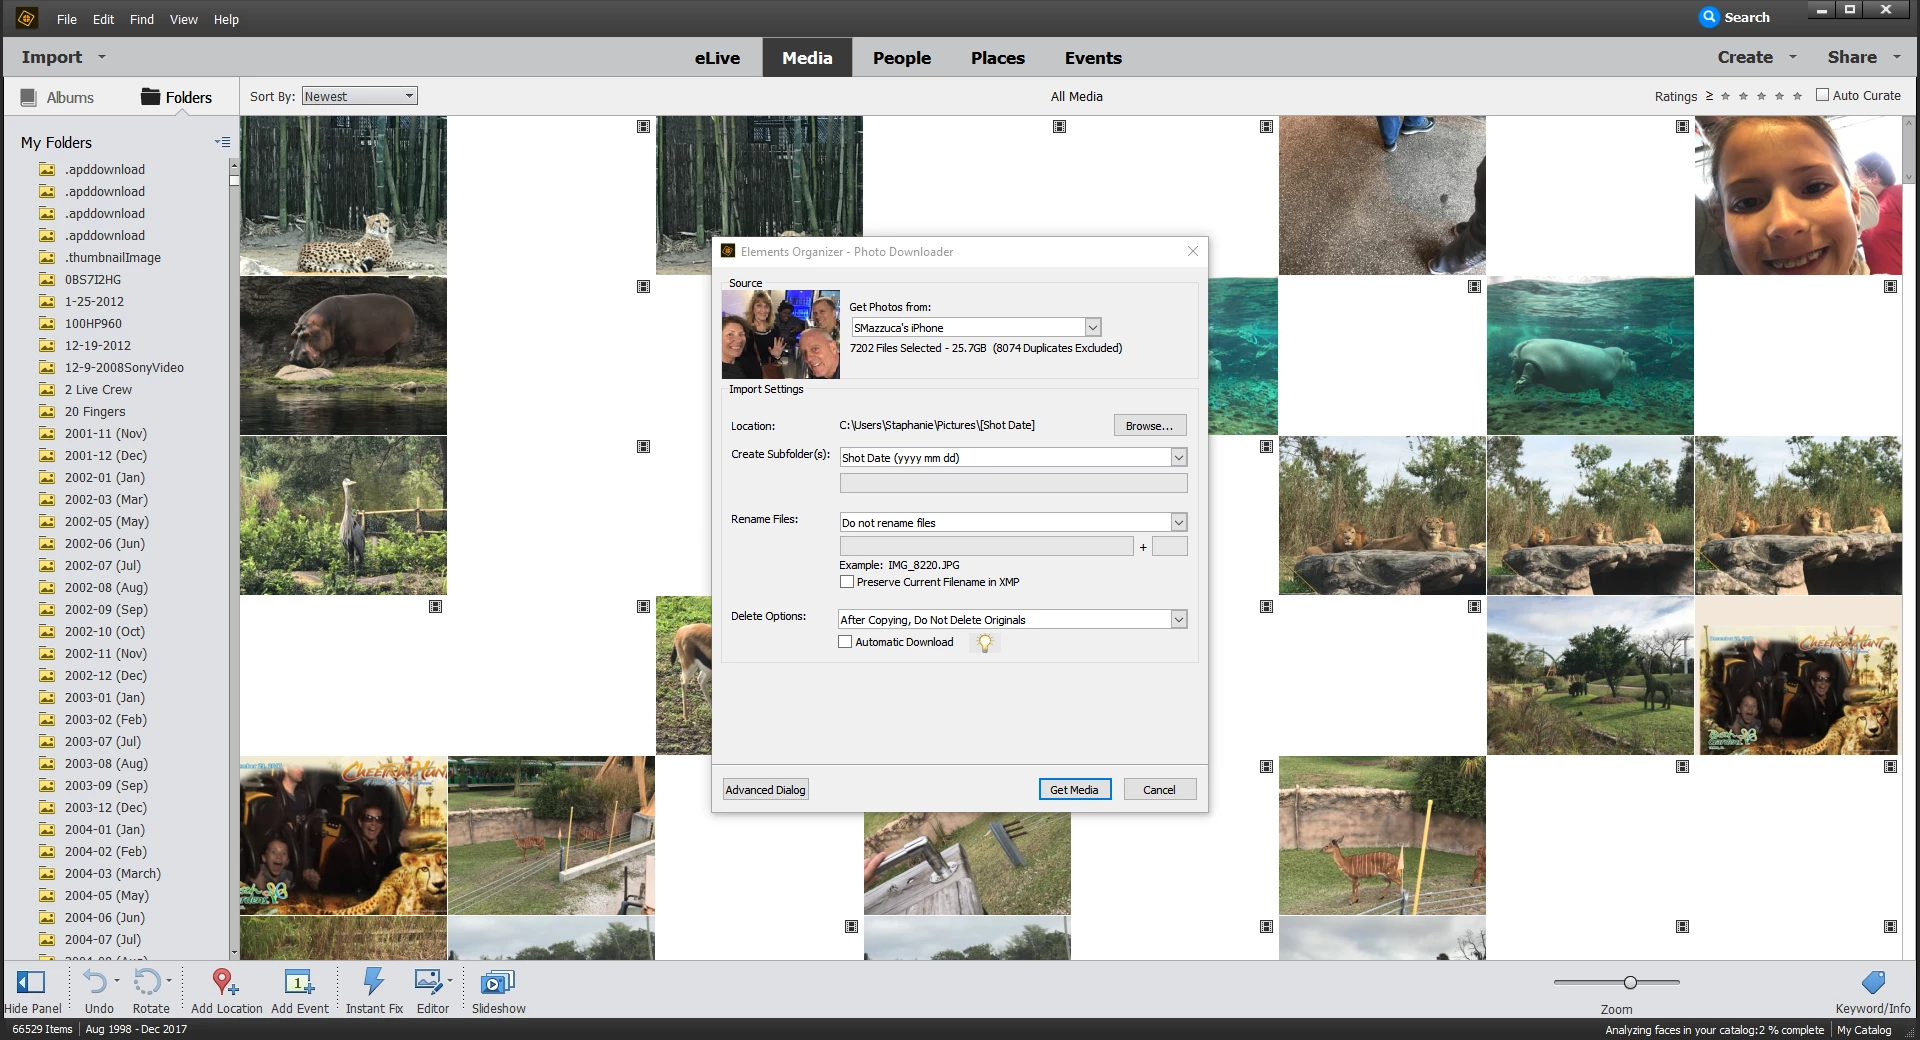
Task: Click the Rotate icon
Action: pyautogui.click(x=147, y=982)
